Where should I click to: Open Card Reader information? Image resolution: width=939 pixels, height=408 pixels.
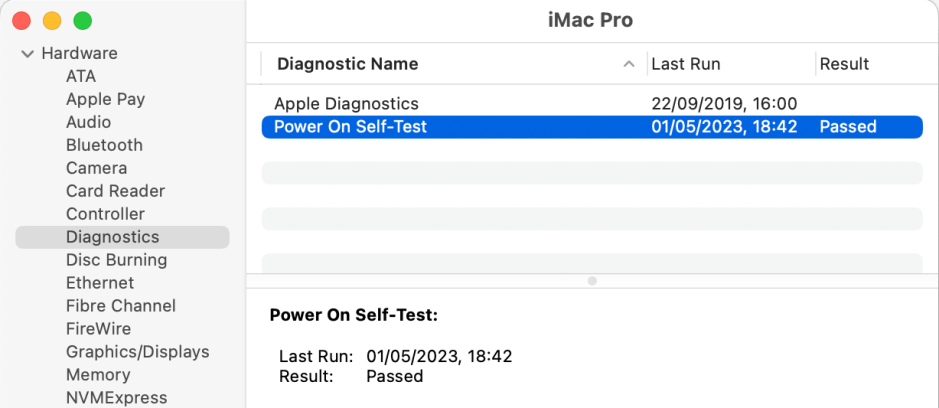[x=115, y=191]
